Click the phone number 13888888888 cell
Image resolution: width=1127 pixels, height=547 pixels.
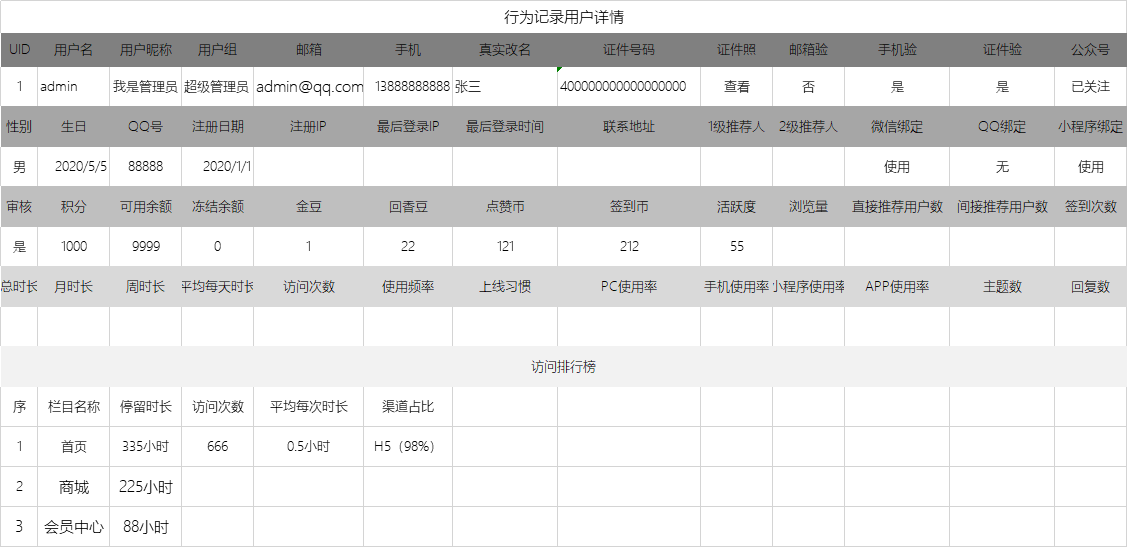411,87
